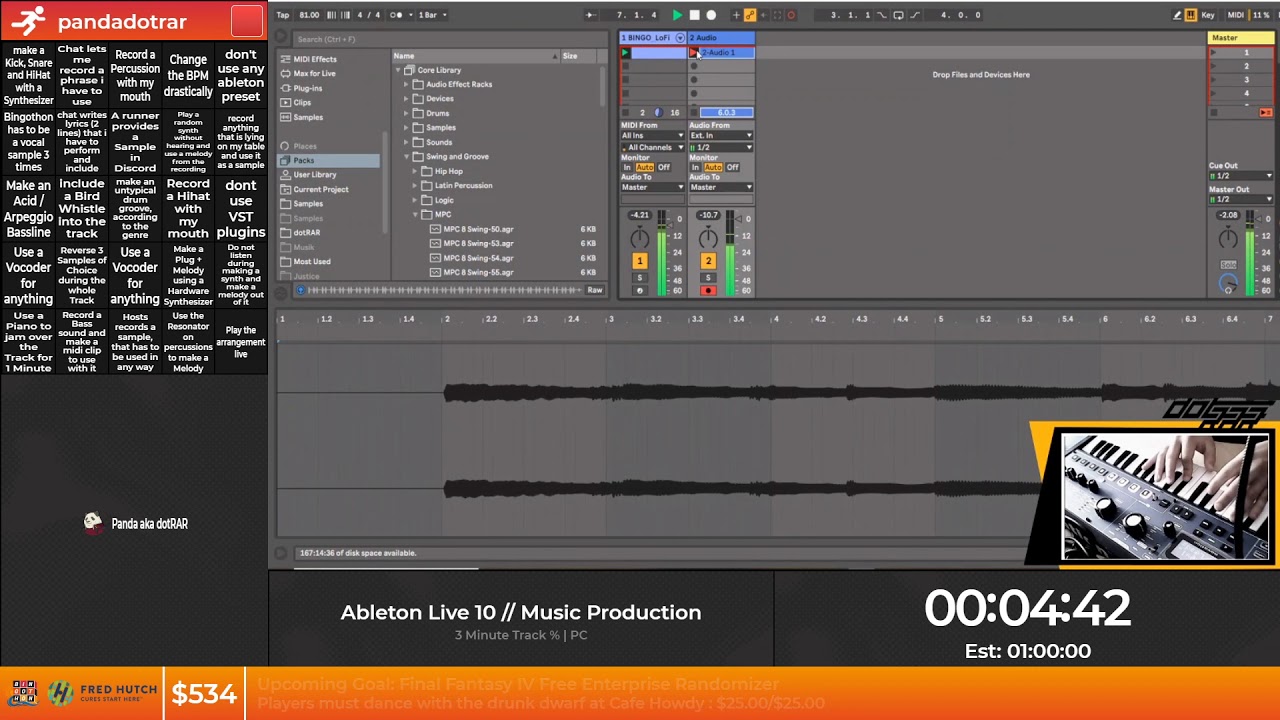Open track 2 Audio To Master dropdown

tap(721, 187)
